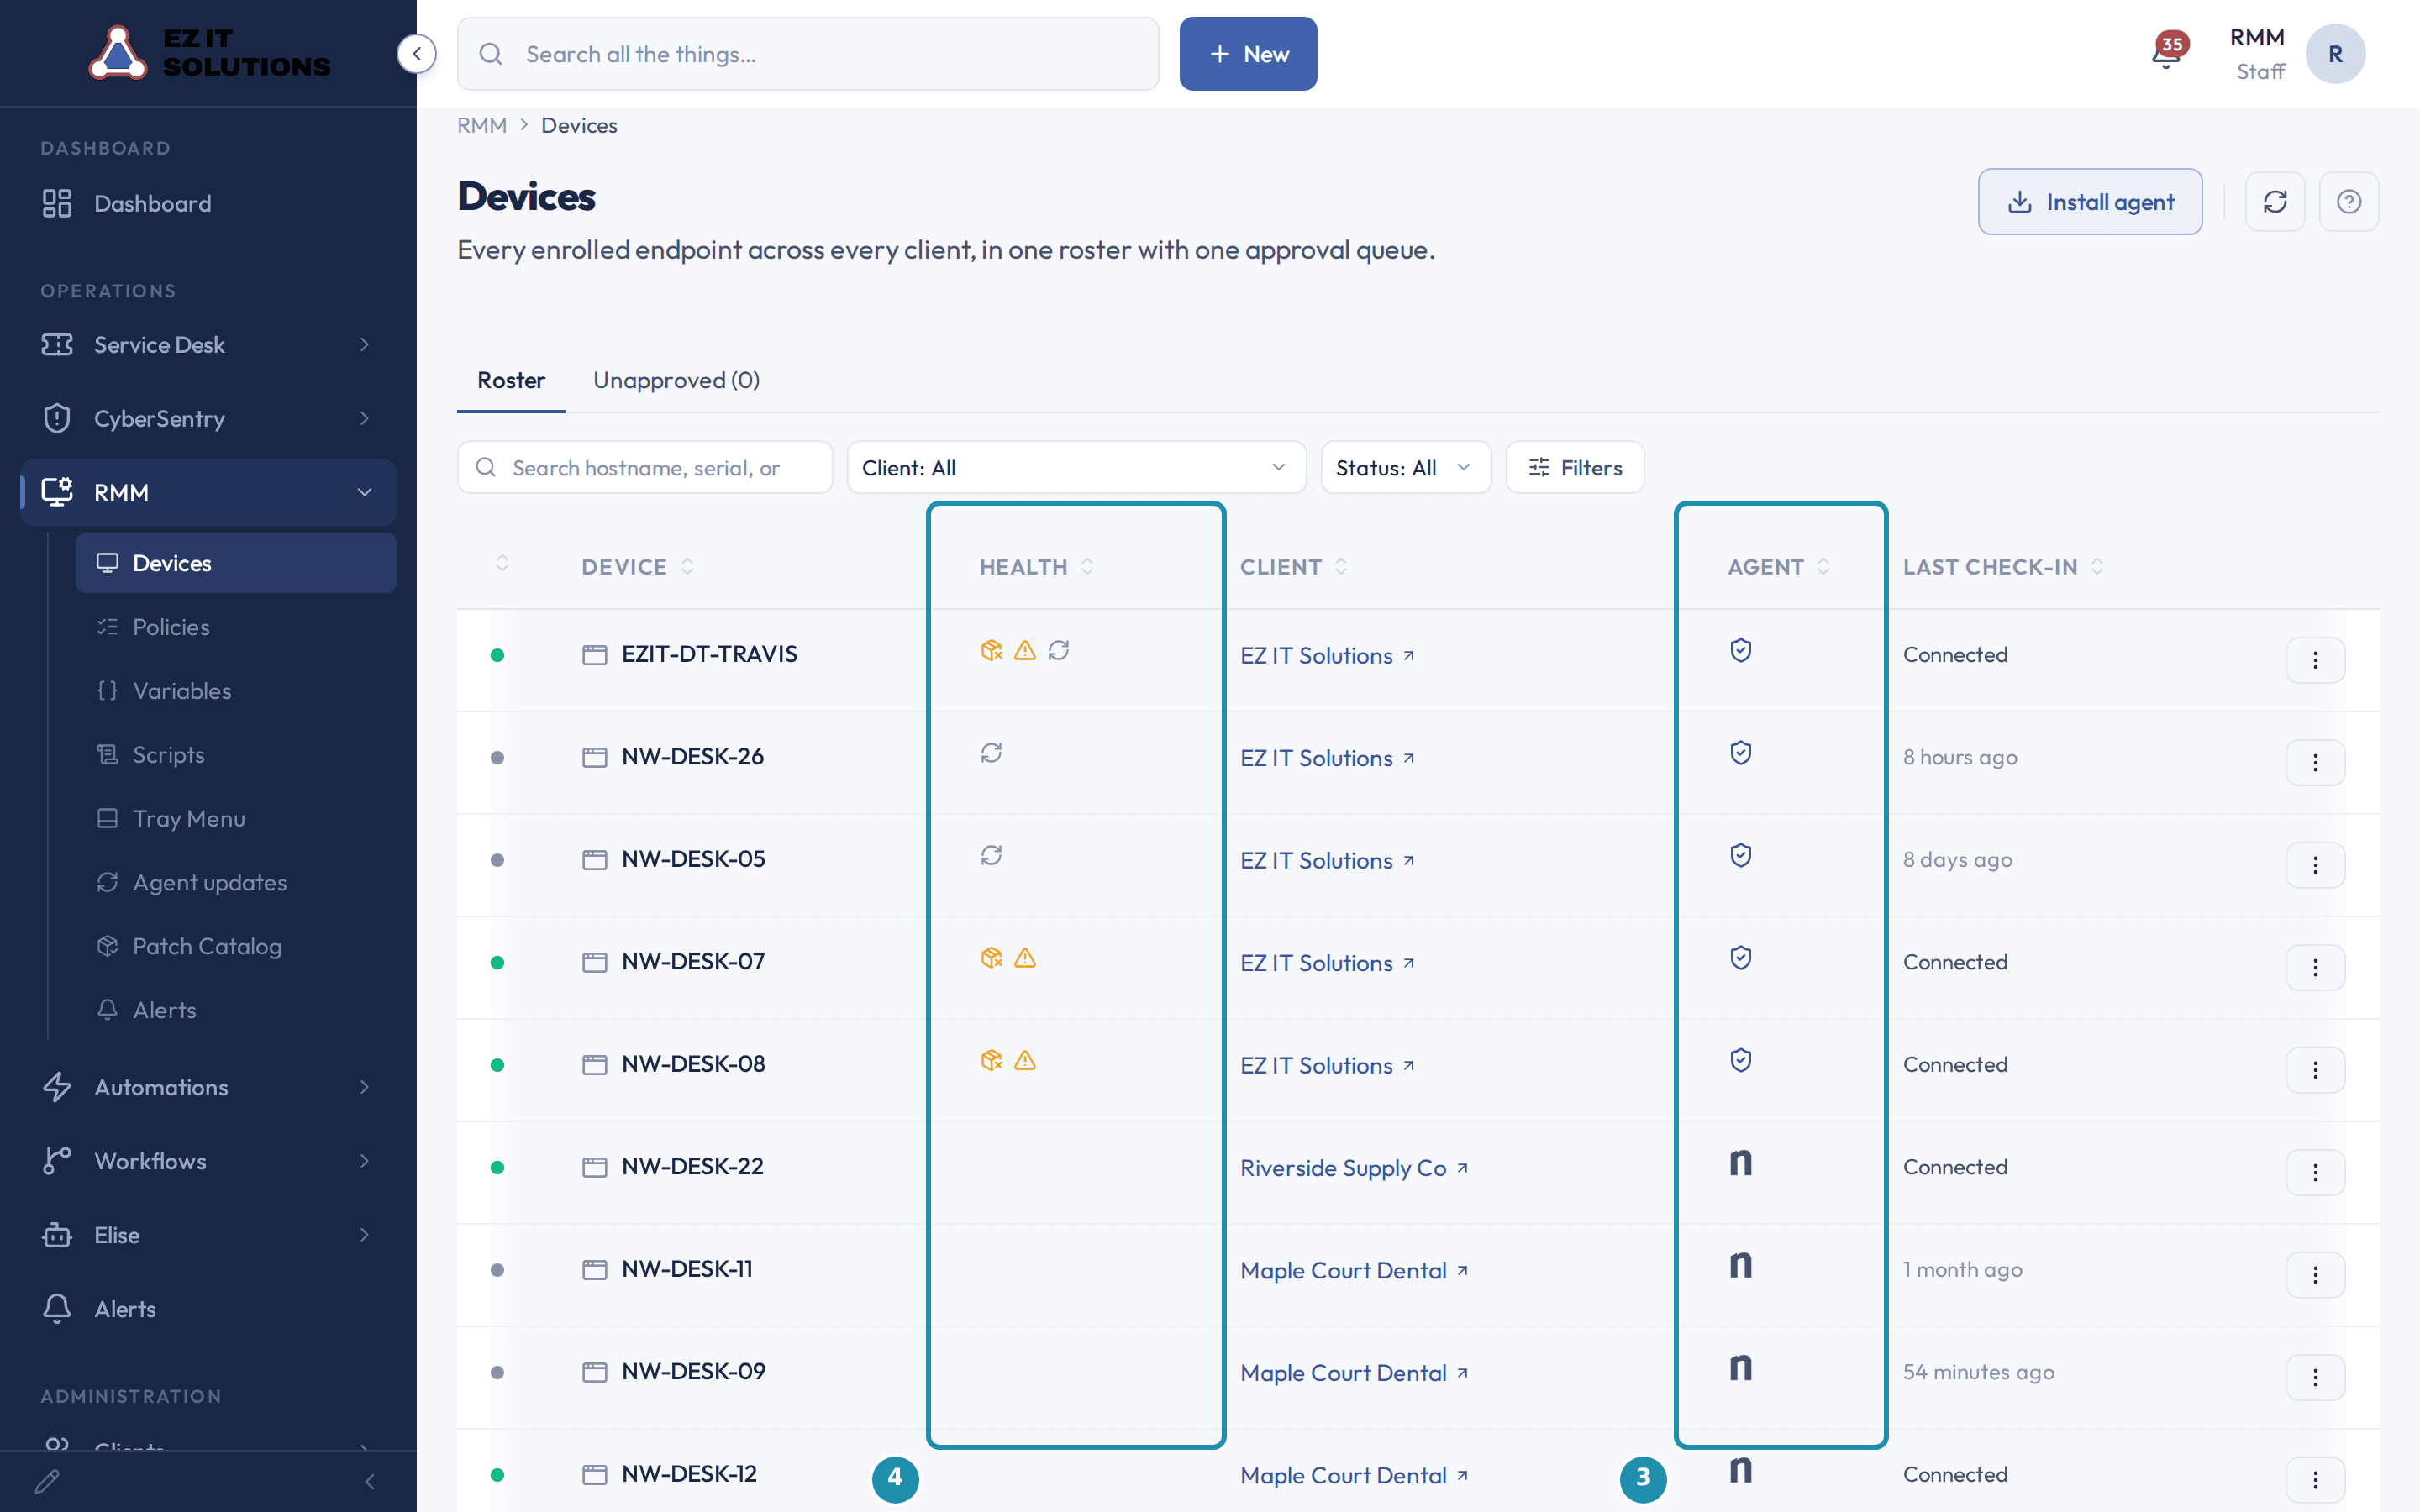The height and width of the screenshot is (1512, 2420).
Task: Go to Scripts under RMM
Action: (236, 755)
